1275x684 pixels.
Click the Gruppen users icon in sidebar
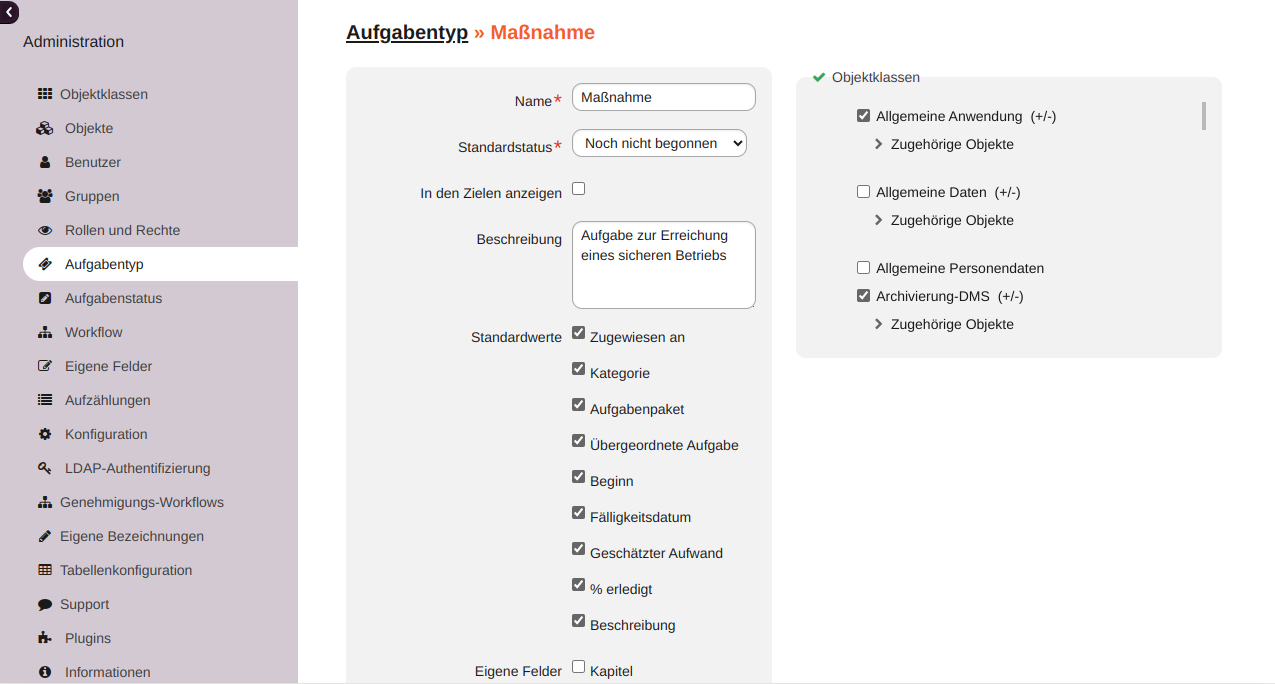(x=44, y=195)
